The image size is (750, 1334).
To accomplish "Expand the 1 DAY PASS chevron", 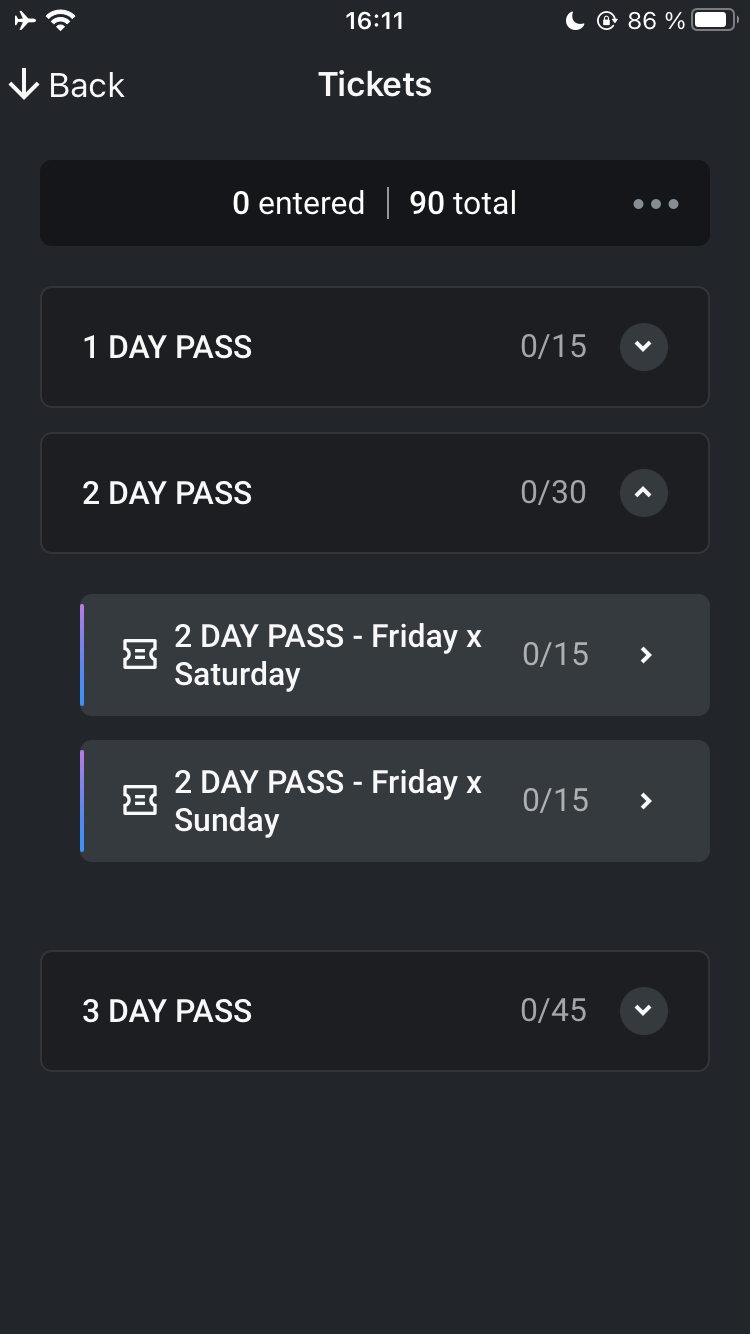I will click(644, 347).
